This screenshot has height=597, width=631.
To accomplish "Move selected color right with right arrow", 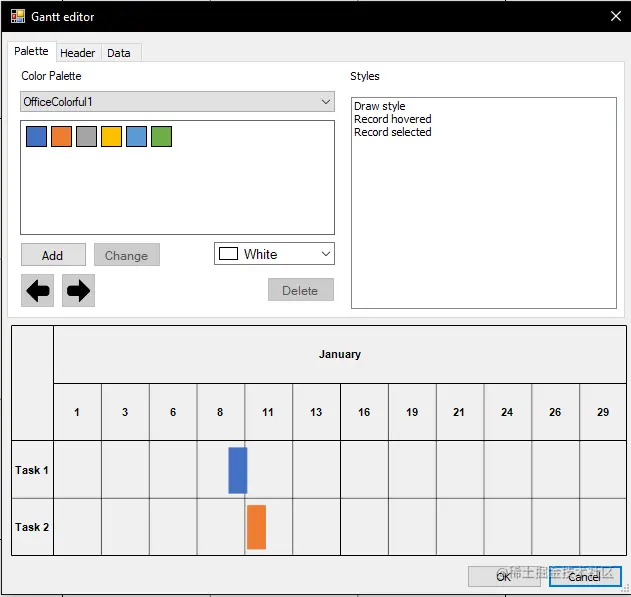I will [x=78, y=290].
